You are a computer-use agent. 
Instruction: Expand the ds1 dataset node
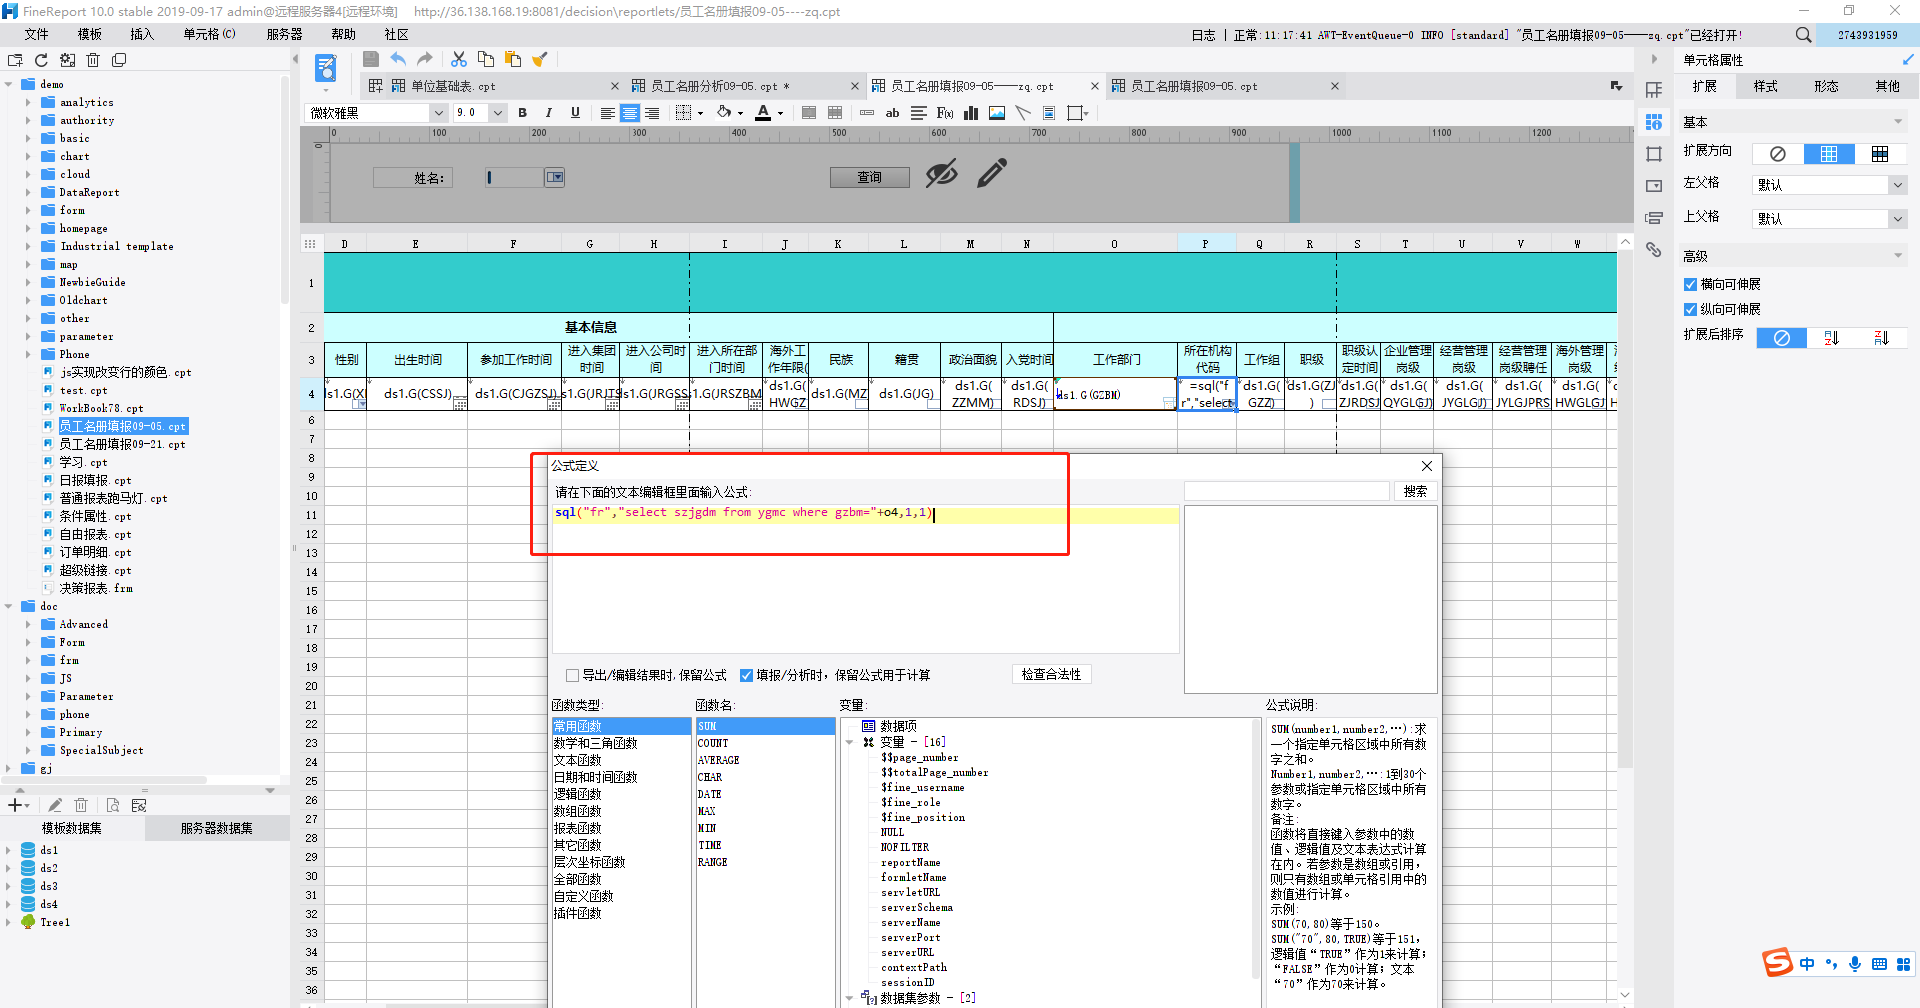pyautogui.click(x=9, y=850)
